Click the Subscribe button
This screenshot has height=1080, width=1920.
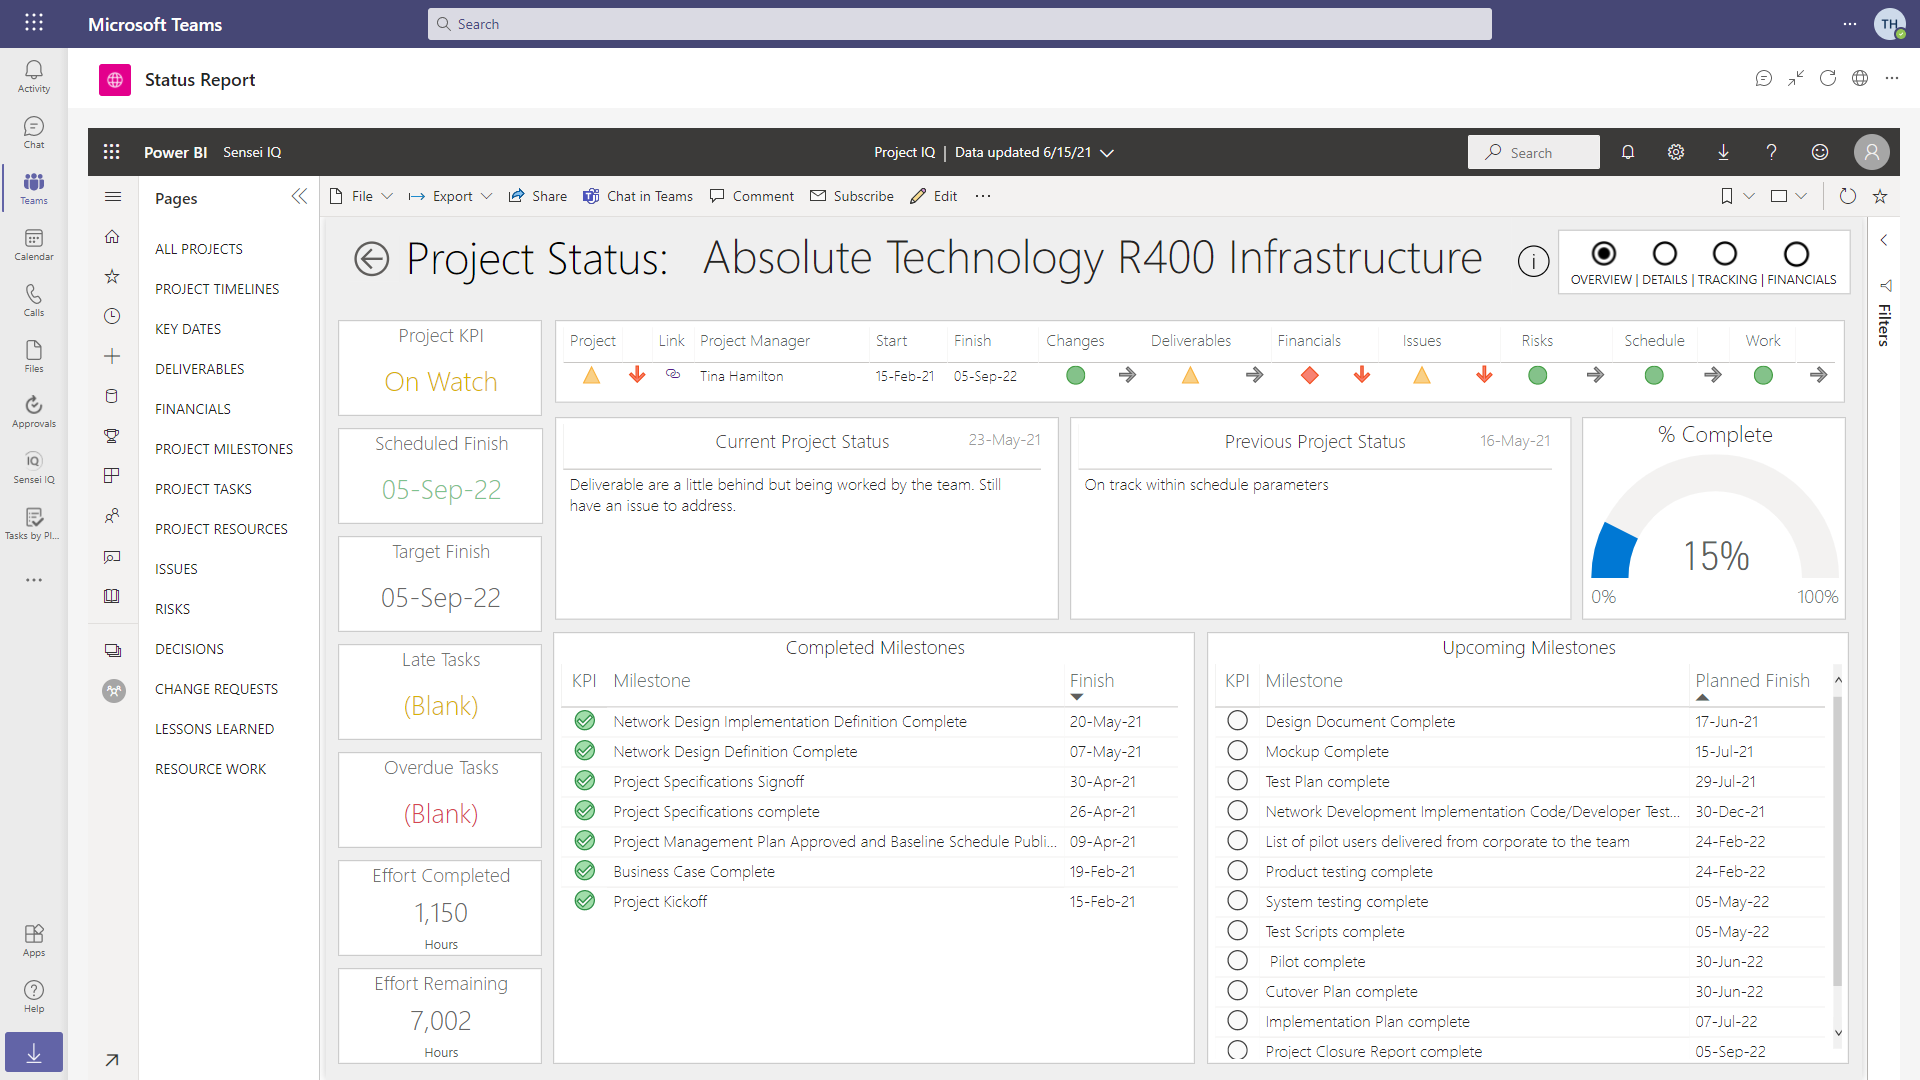point(852,196)
